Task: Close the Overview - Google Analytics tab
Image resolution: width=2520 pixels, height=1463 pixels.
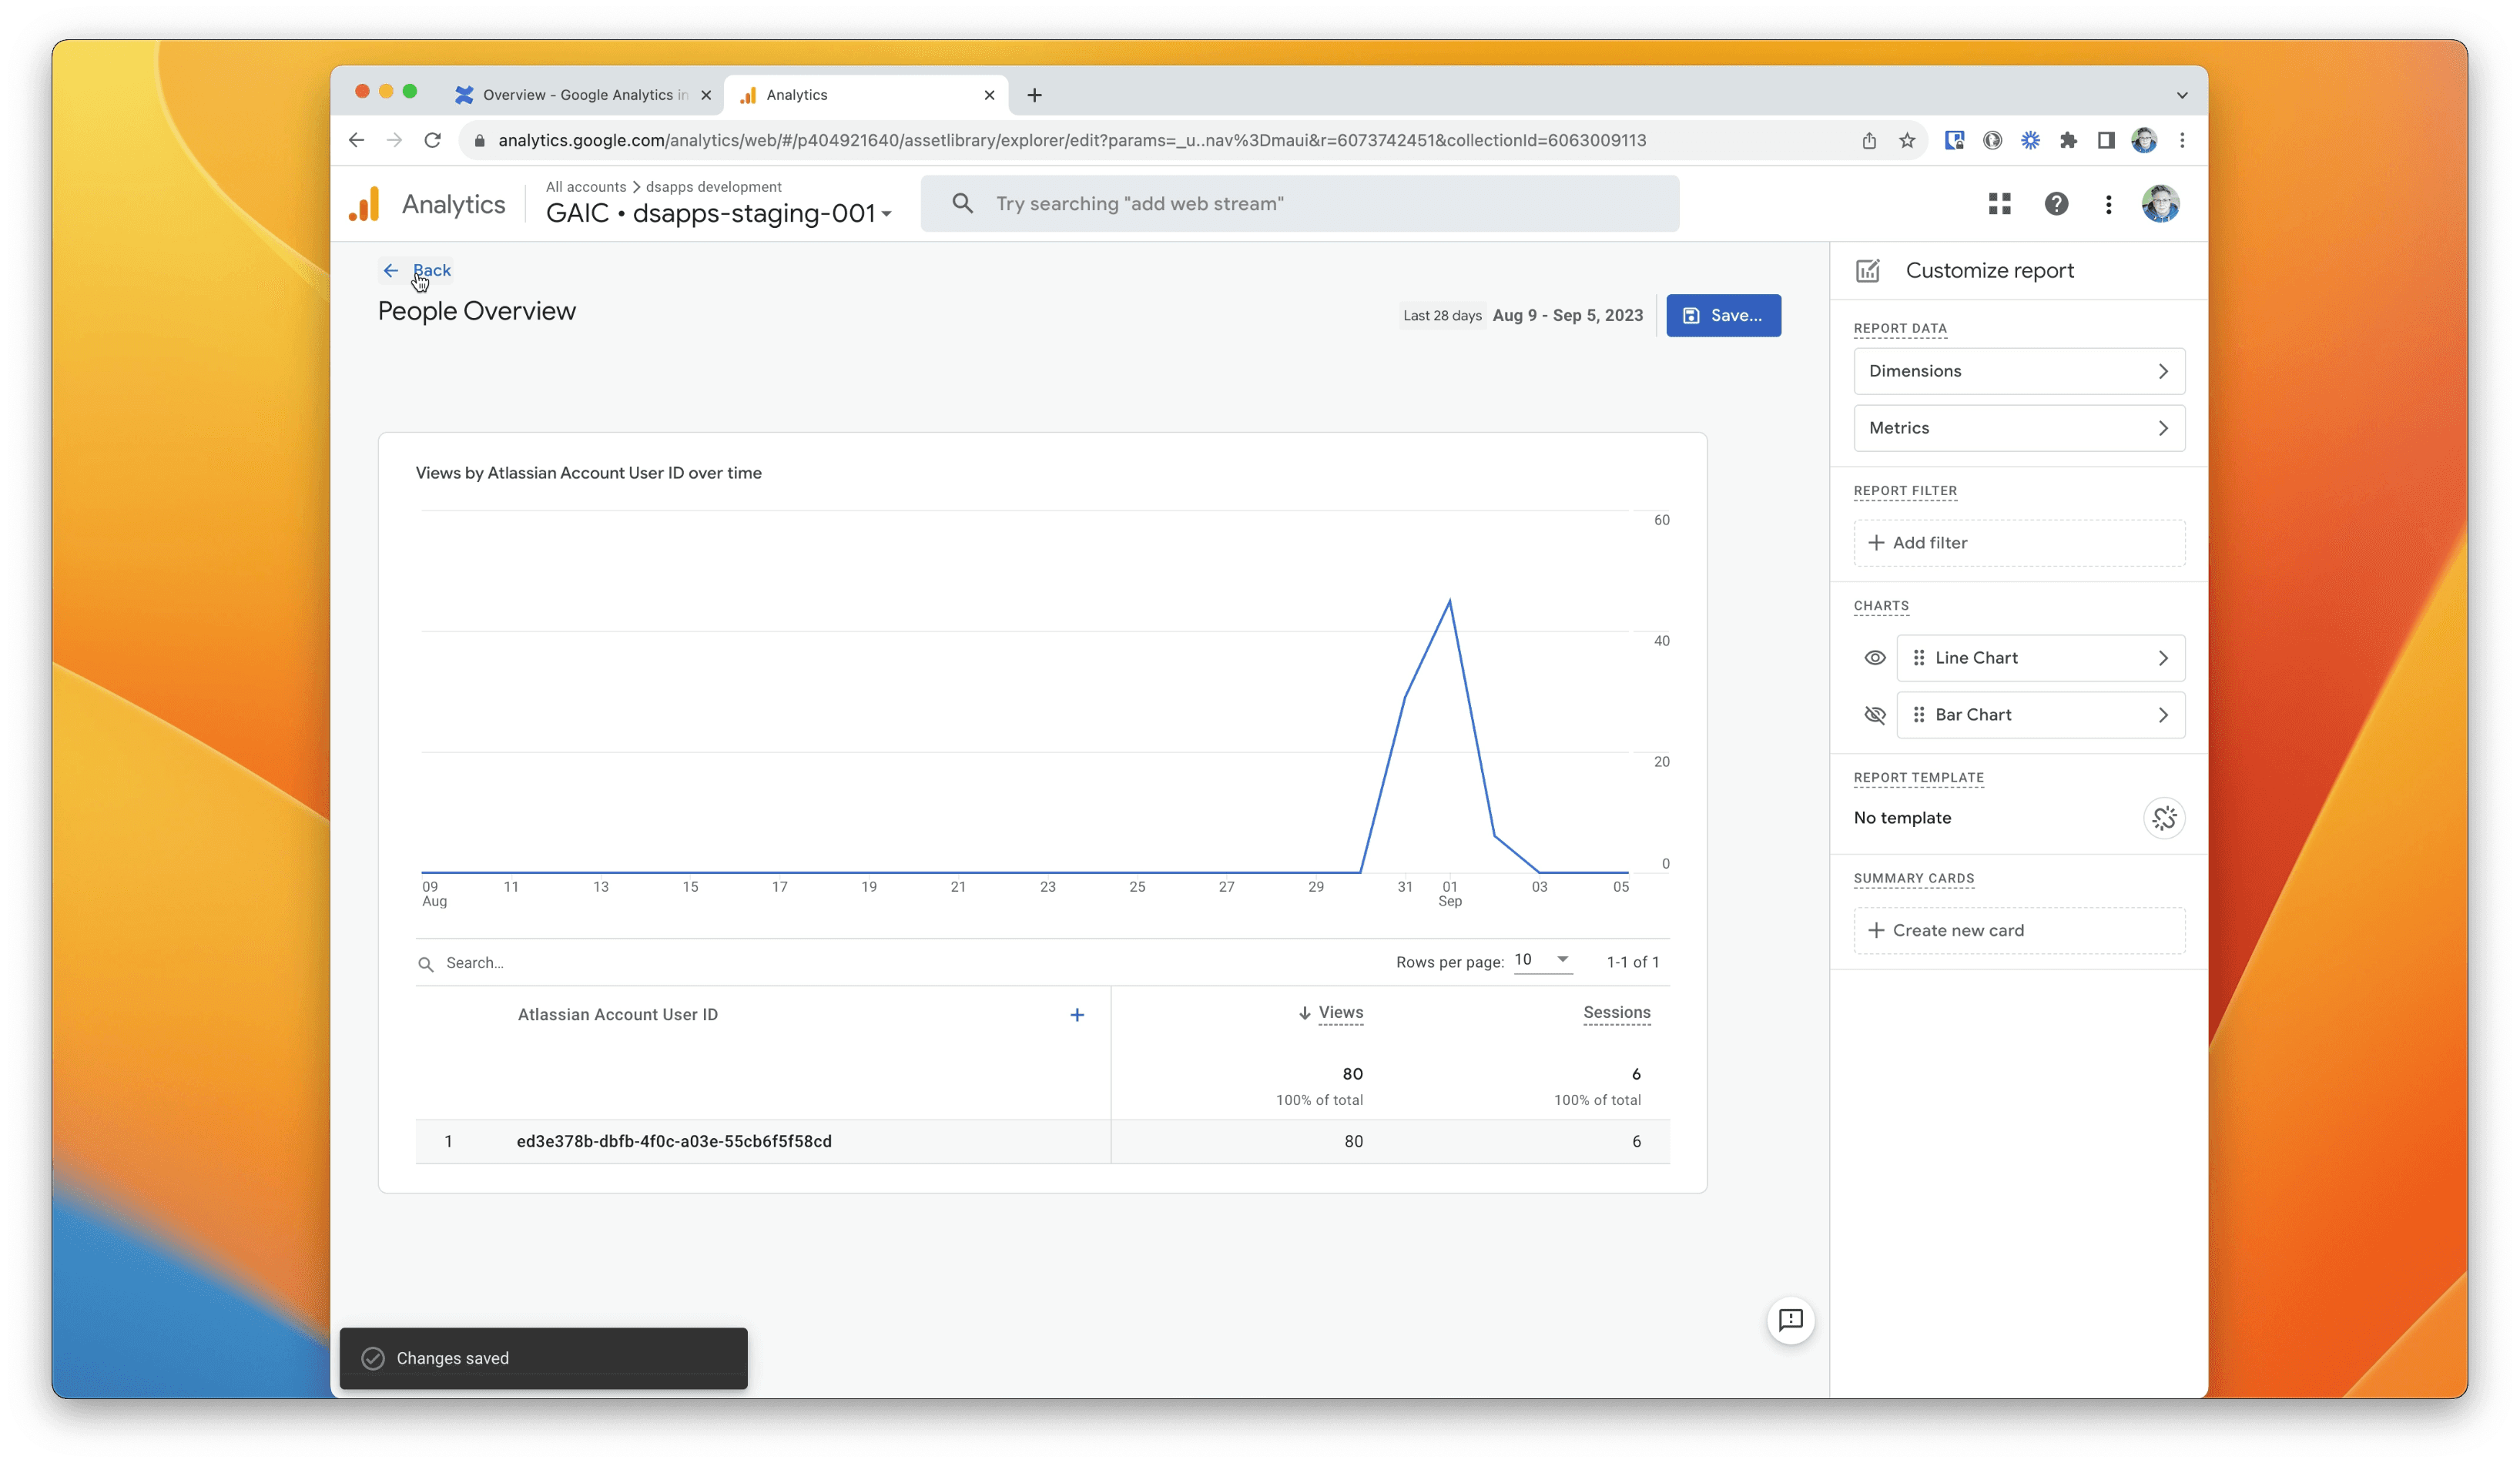Action: click(706, 95)
